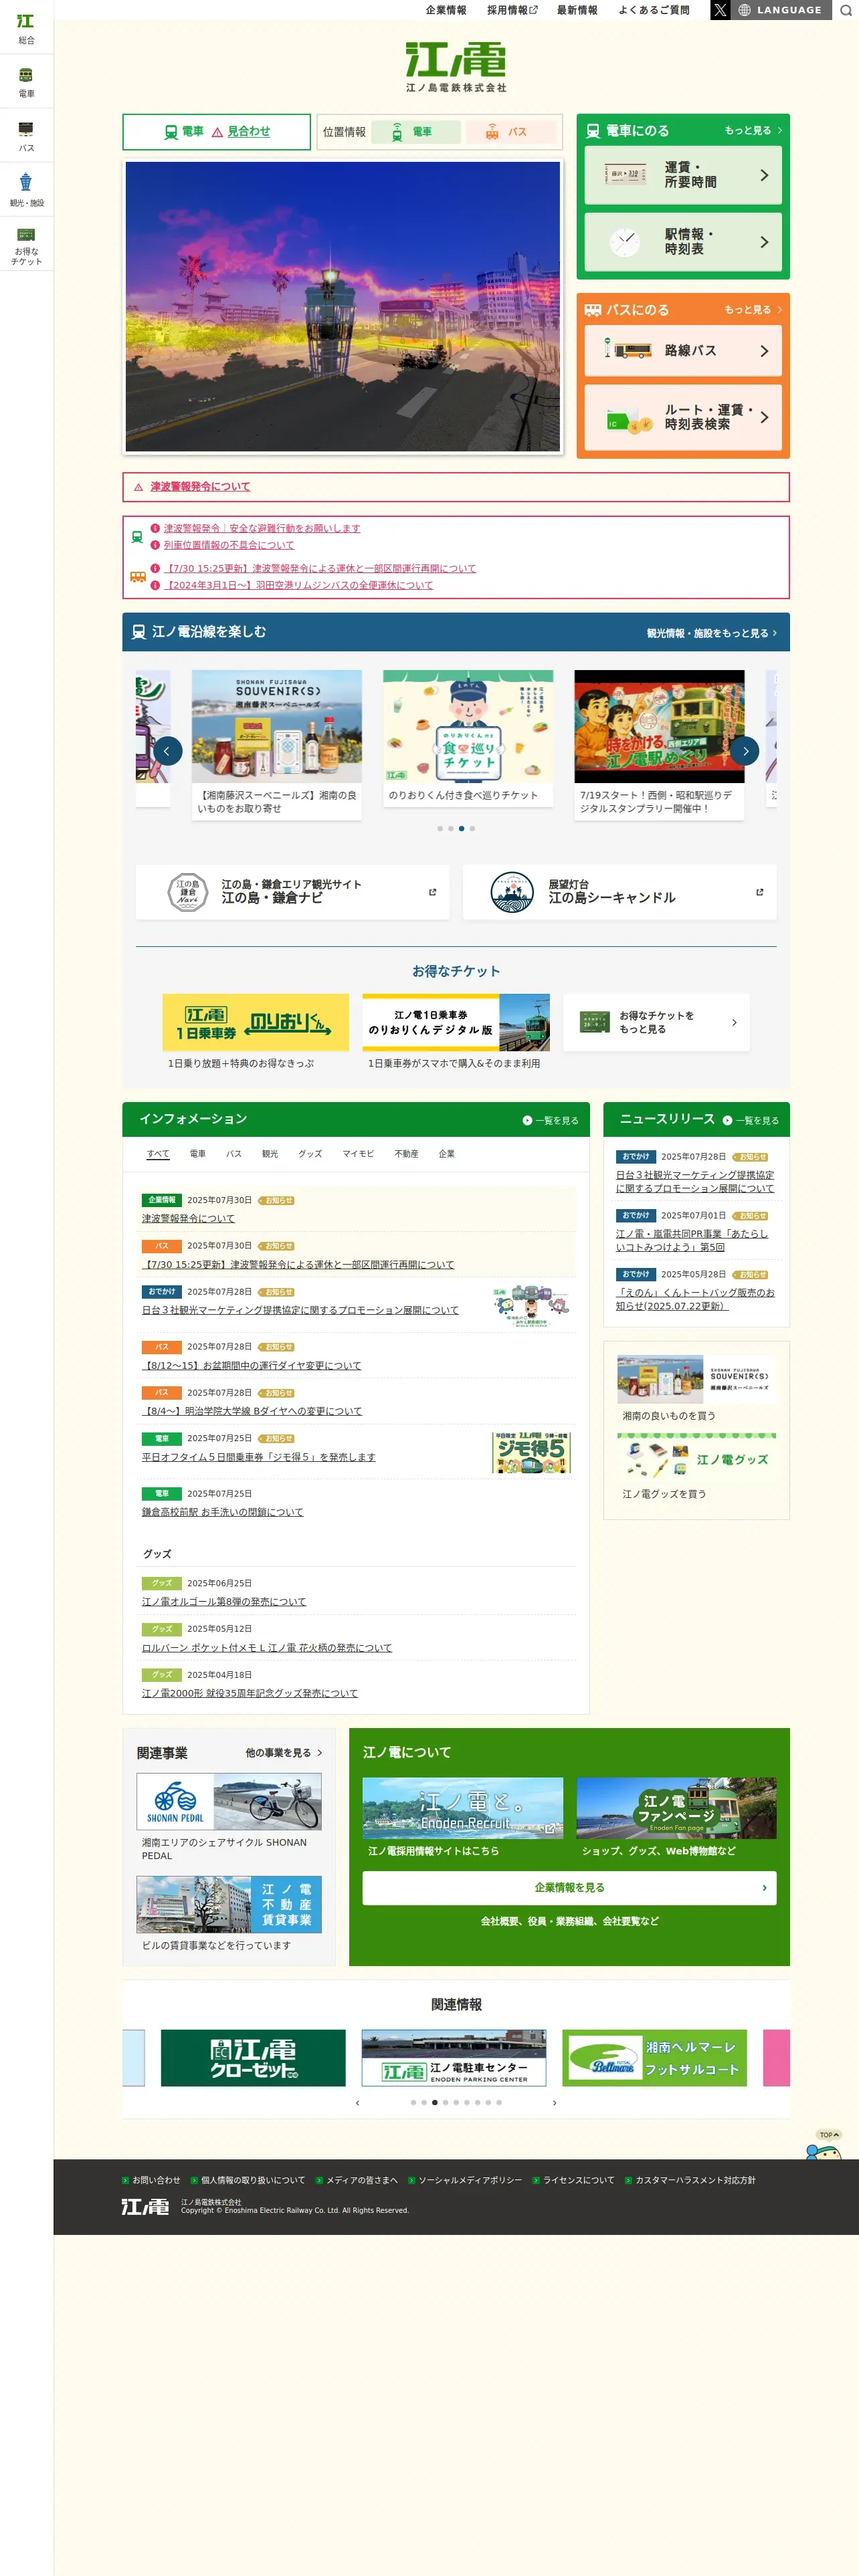This screenshot has height=2576, width=859.
Task: Click 他の事業を見る expander
Action: [284, 1753]
